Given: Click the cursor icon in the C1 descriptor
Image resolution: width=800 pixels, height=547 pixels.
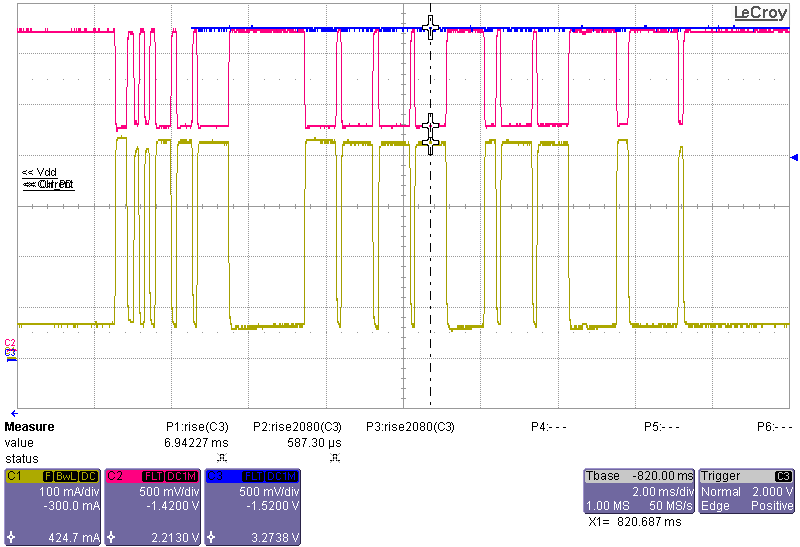Looking at the screenshot, I should click(x=11, y=537).
